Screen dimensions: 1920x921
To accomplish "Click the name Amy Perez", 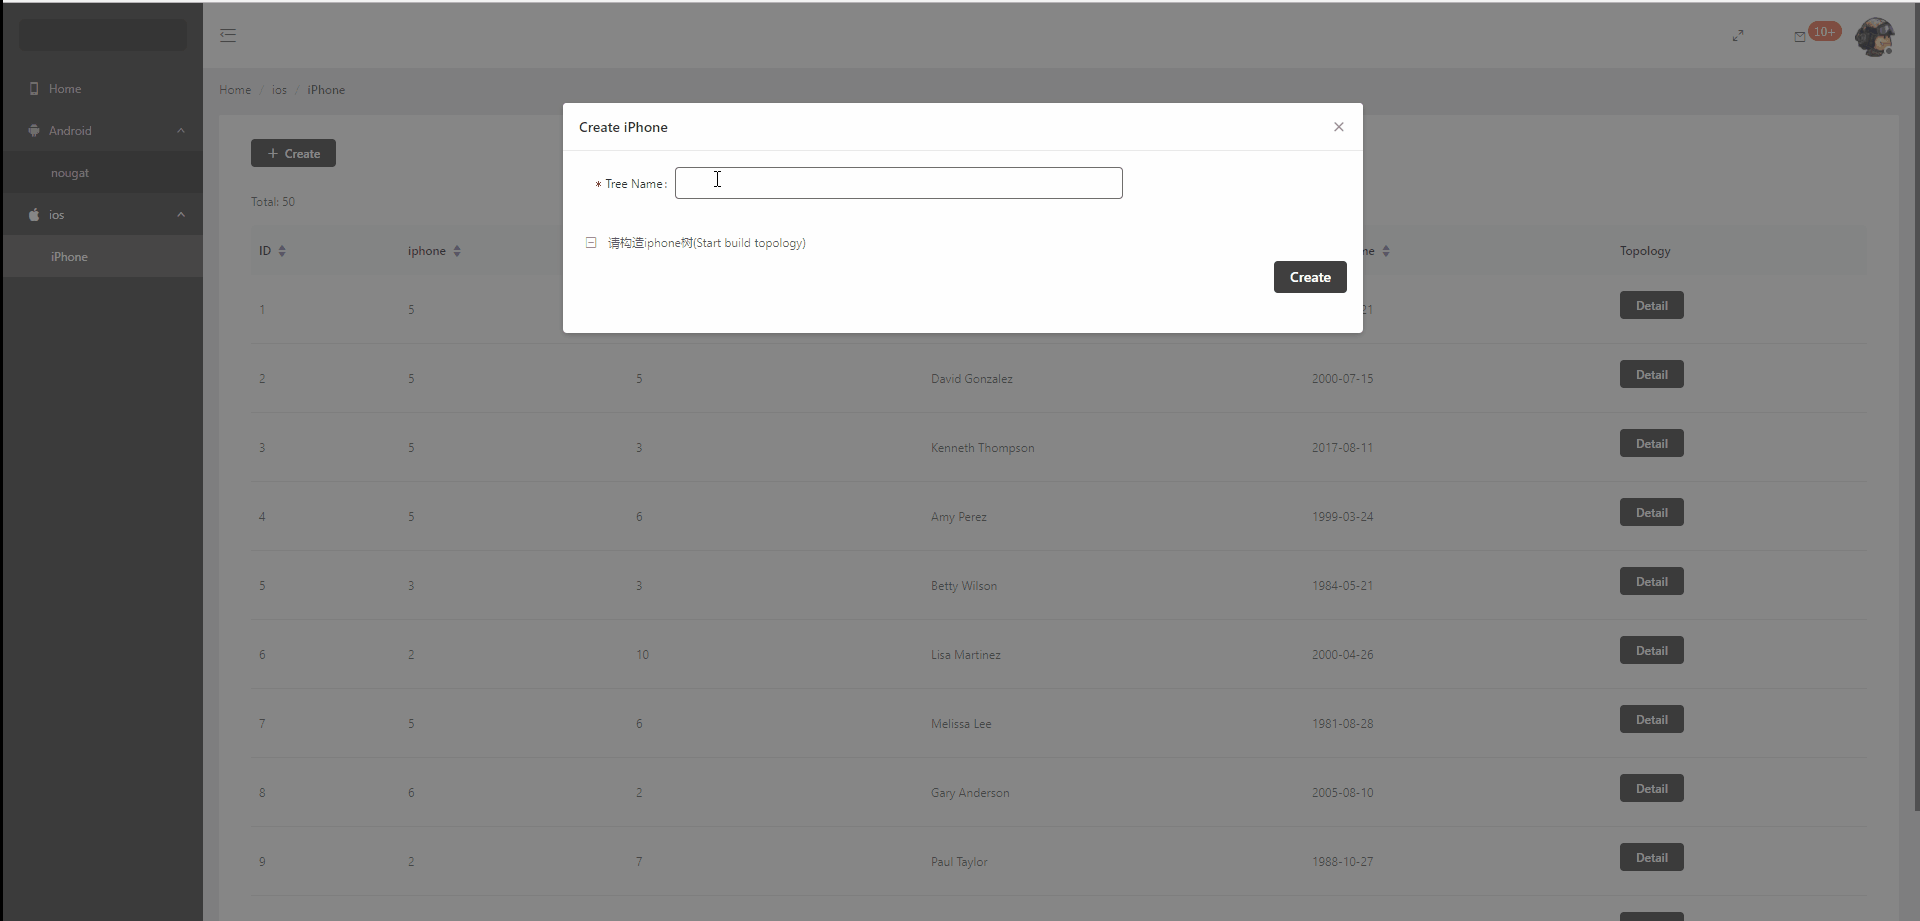I will (x=959, y=517).
